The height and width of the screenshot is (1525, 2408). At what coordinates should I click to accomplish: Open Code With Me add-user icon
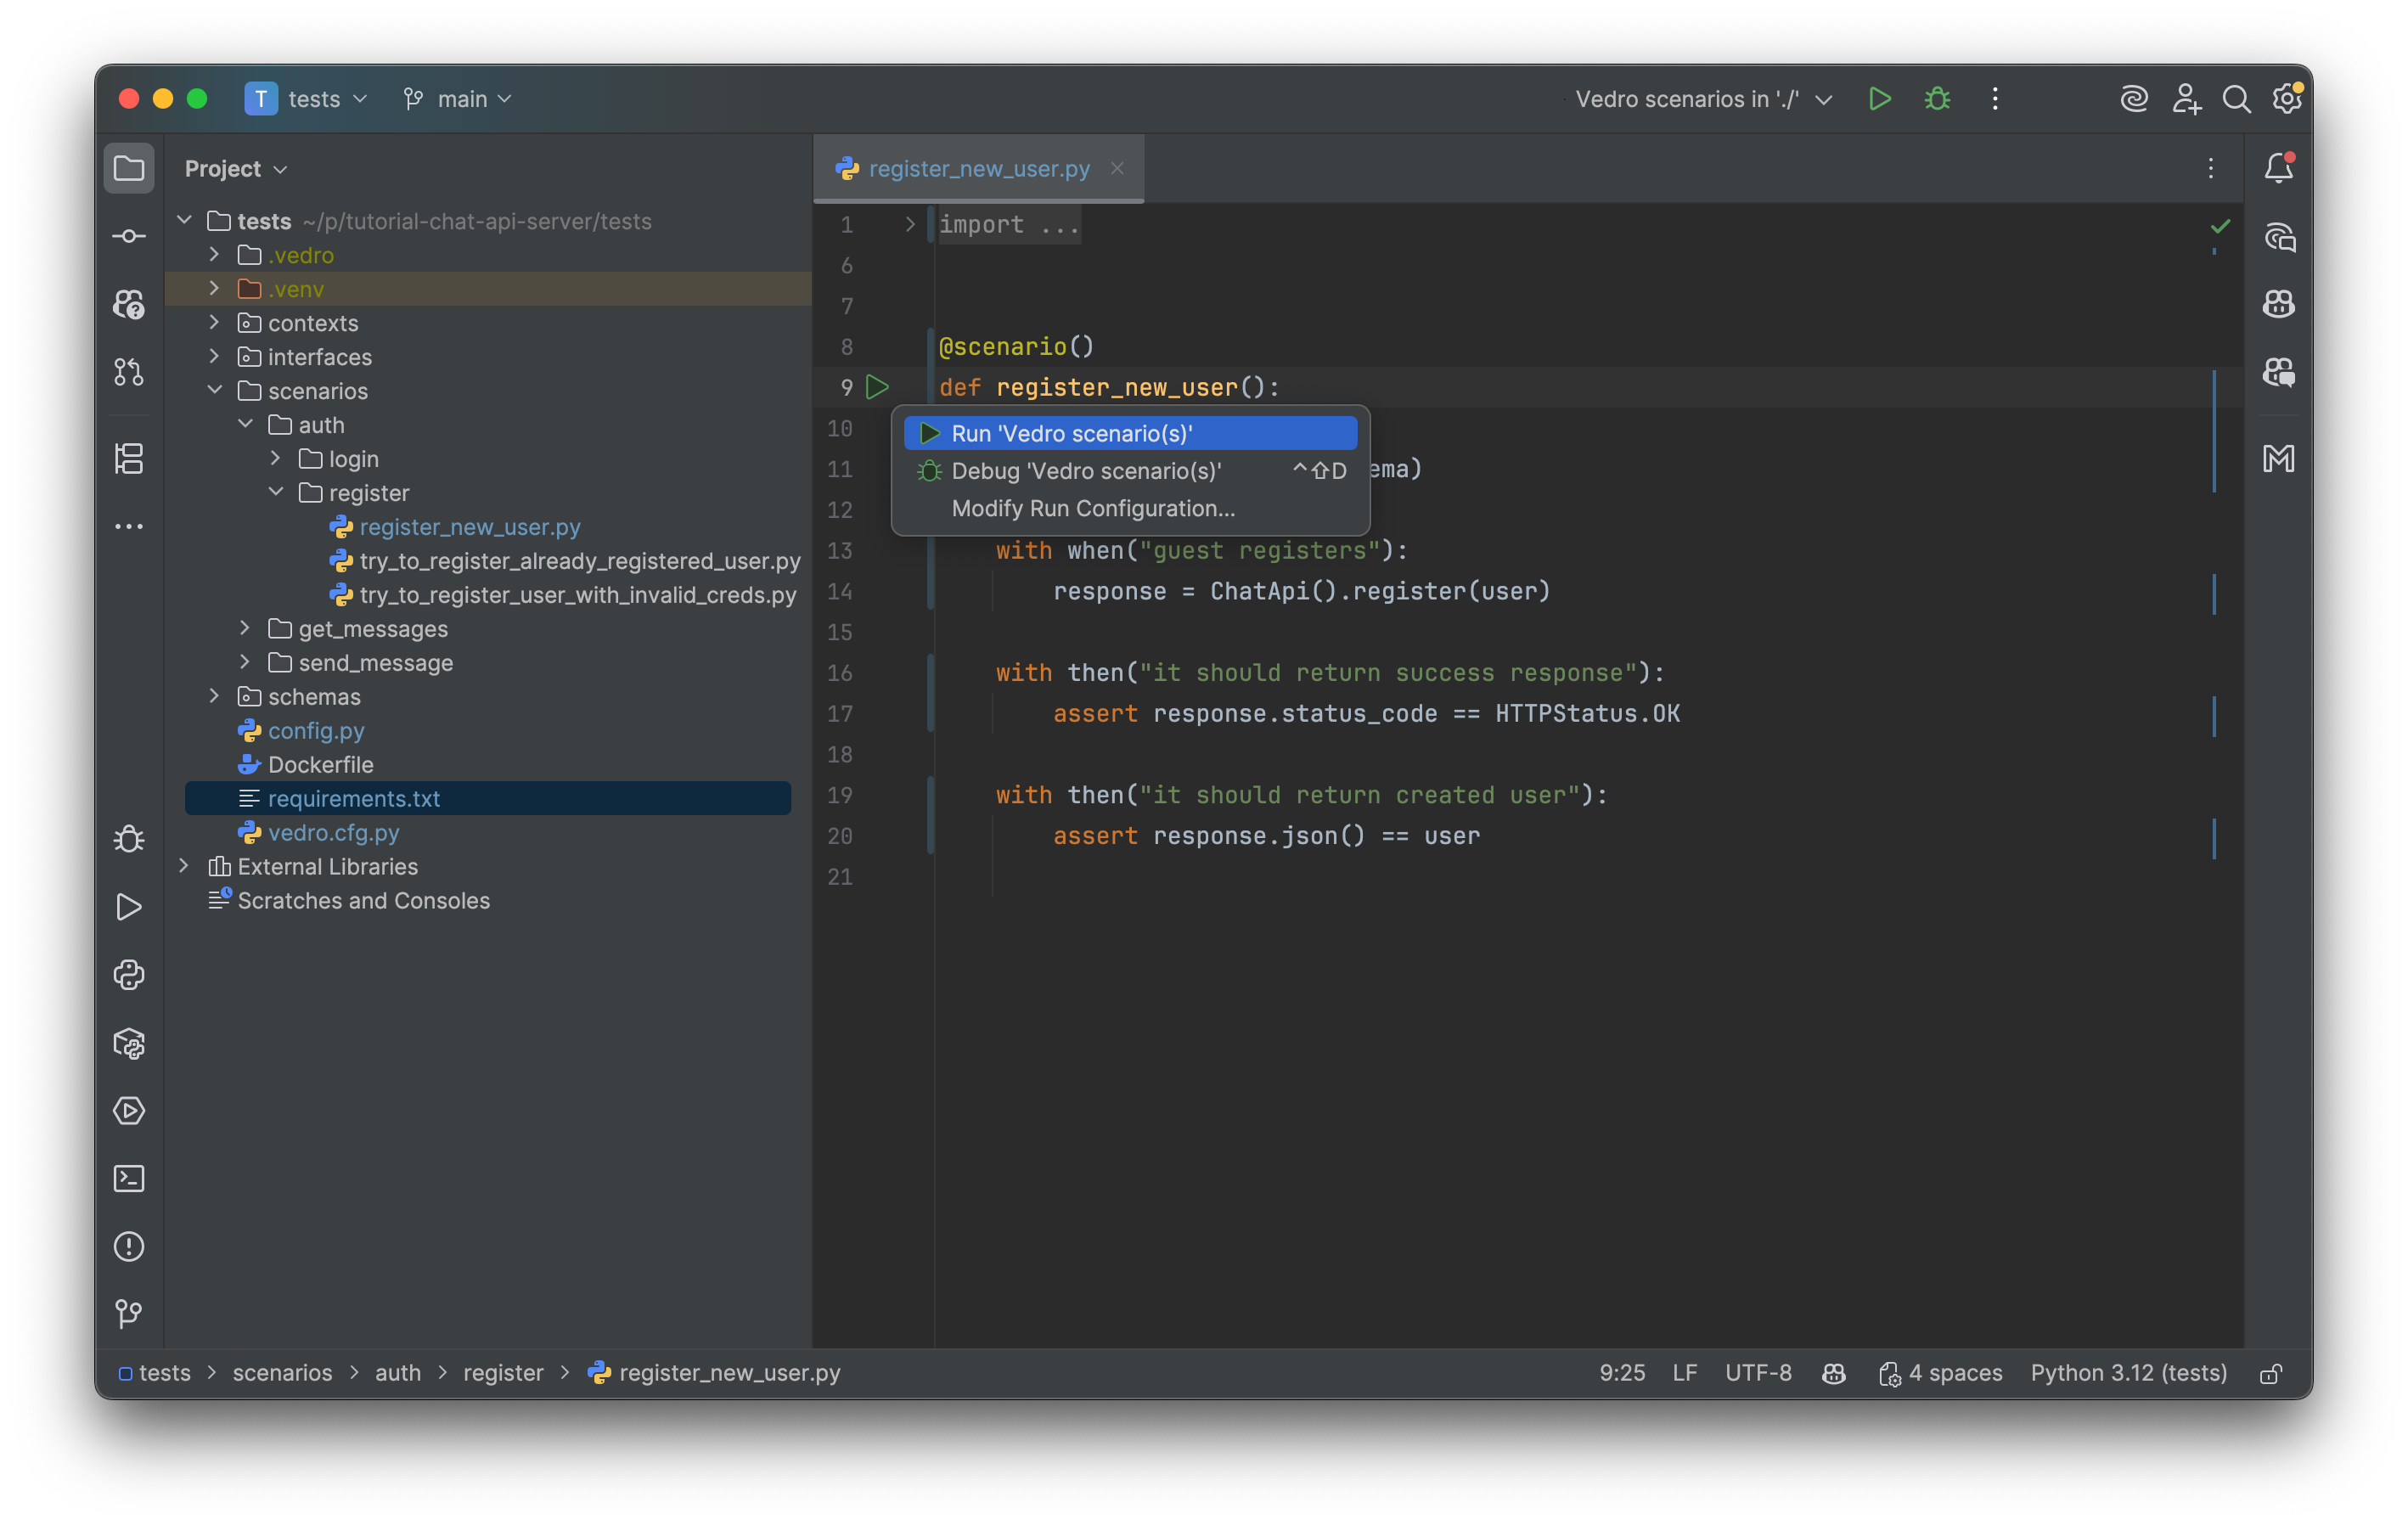coord(2186,99)
